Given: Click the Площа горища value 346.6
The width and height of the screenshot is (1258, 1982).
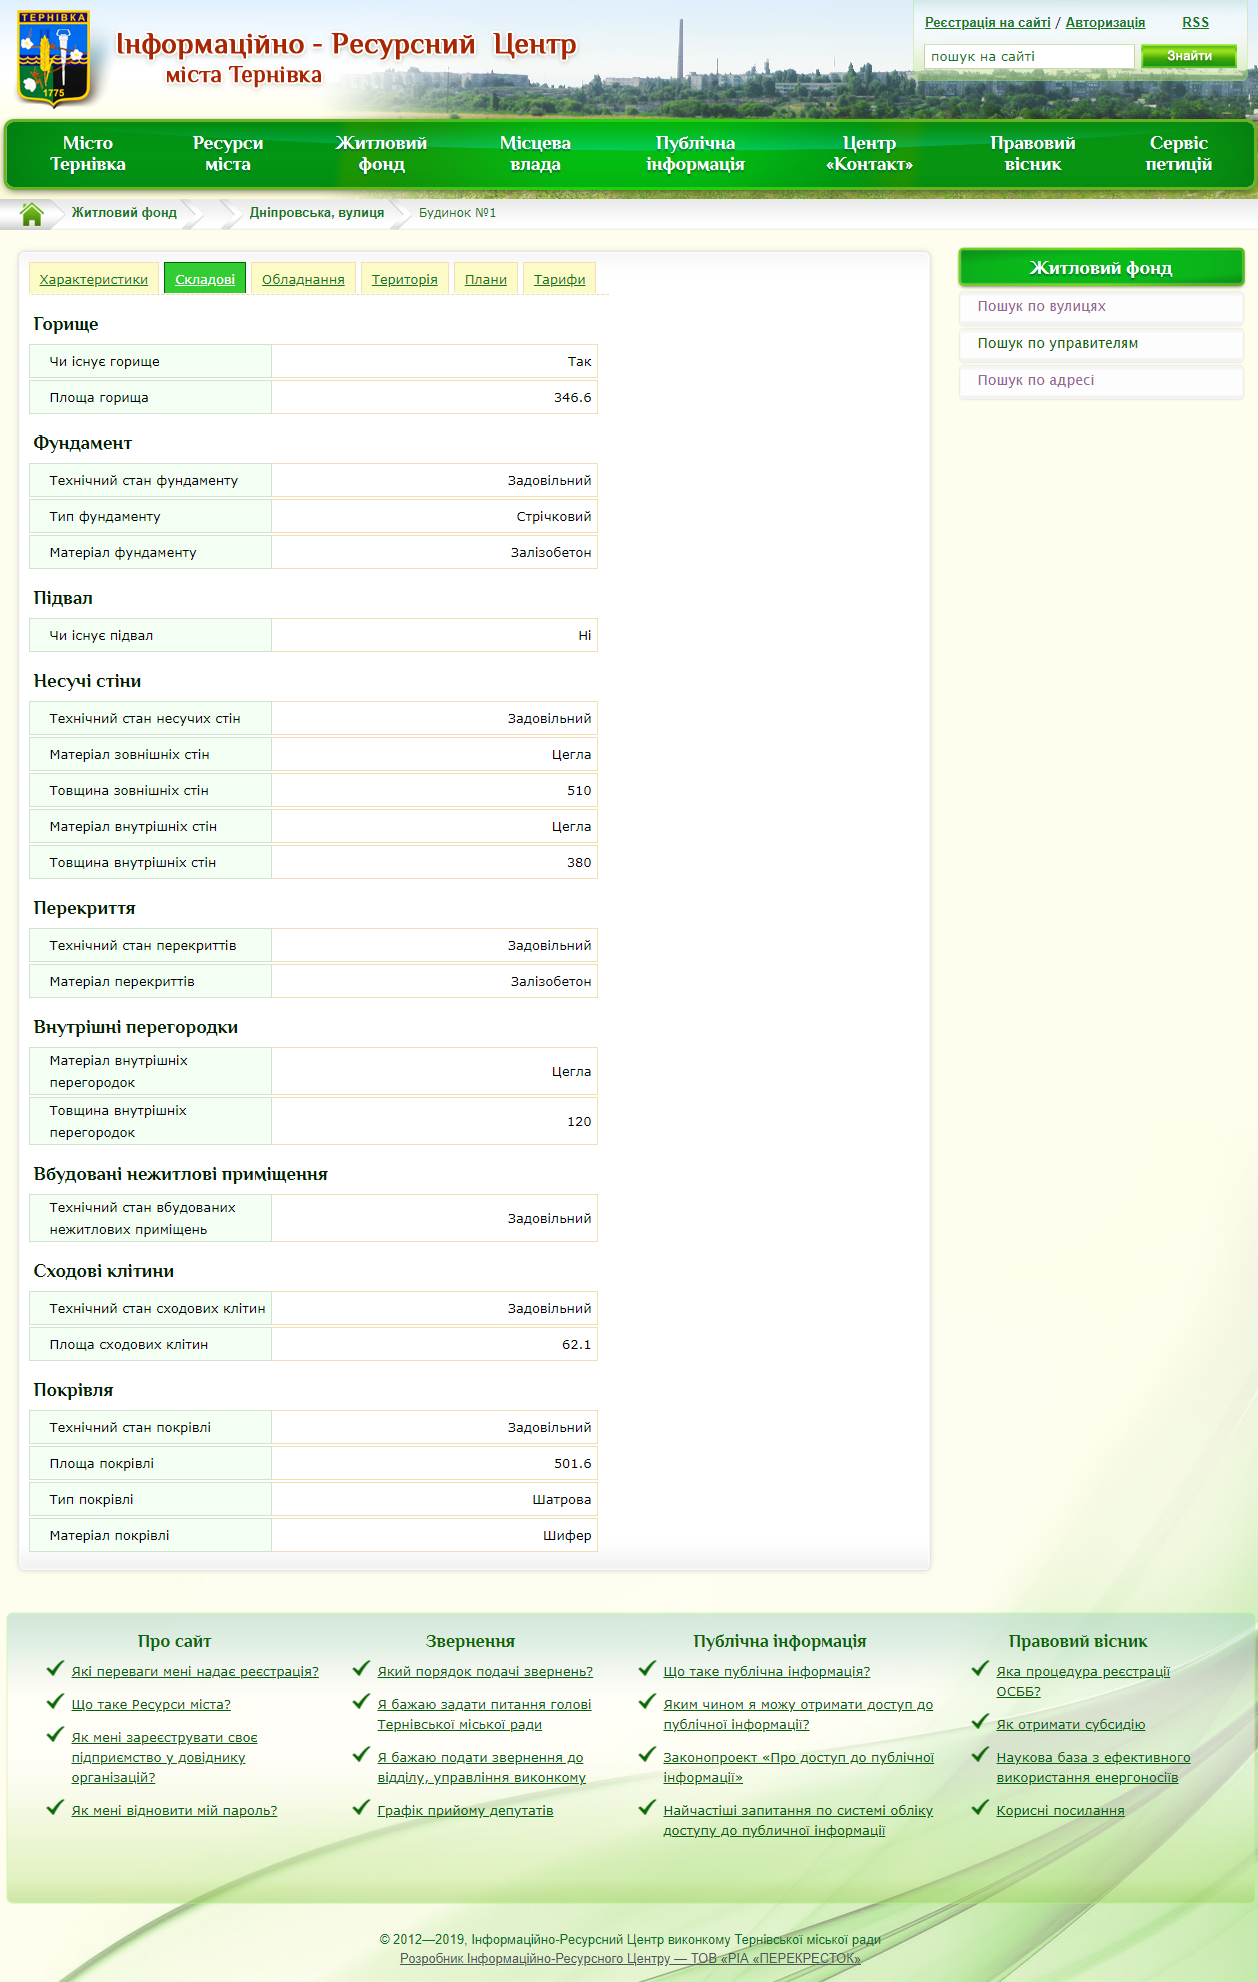Looking at the screenshot, I should (572, 397).
